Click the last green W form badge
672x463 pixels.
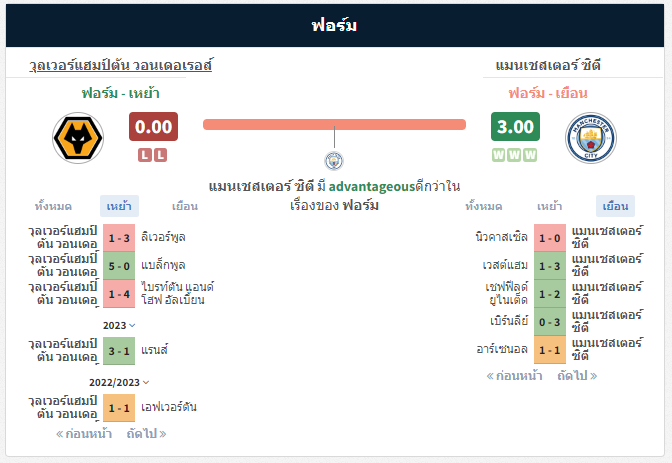[530, 155]
